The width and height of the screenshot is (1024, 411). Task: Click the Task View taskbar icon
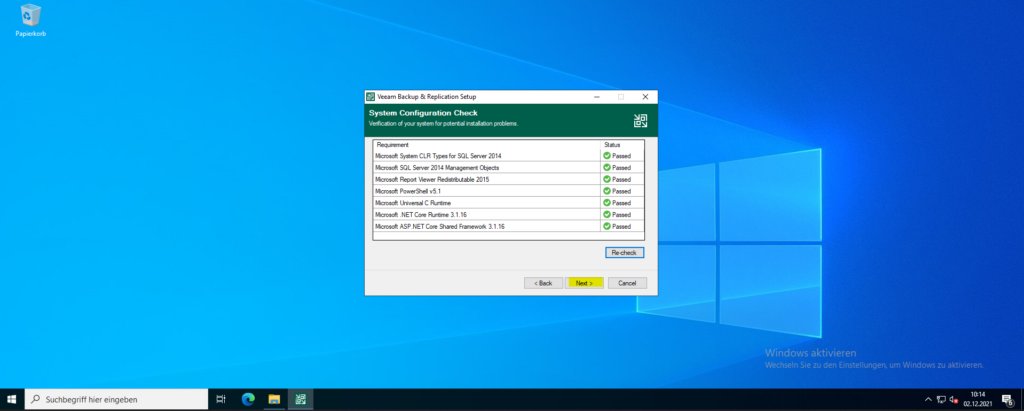pos(220,399)
